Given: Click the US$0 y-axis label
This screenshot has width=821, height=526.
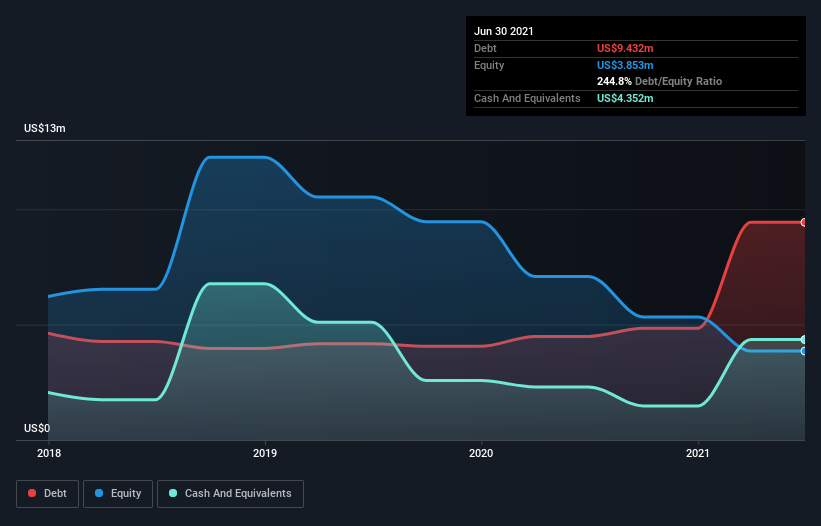Looking at the screenshot, I should point(37,428).
